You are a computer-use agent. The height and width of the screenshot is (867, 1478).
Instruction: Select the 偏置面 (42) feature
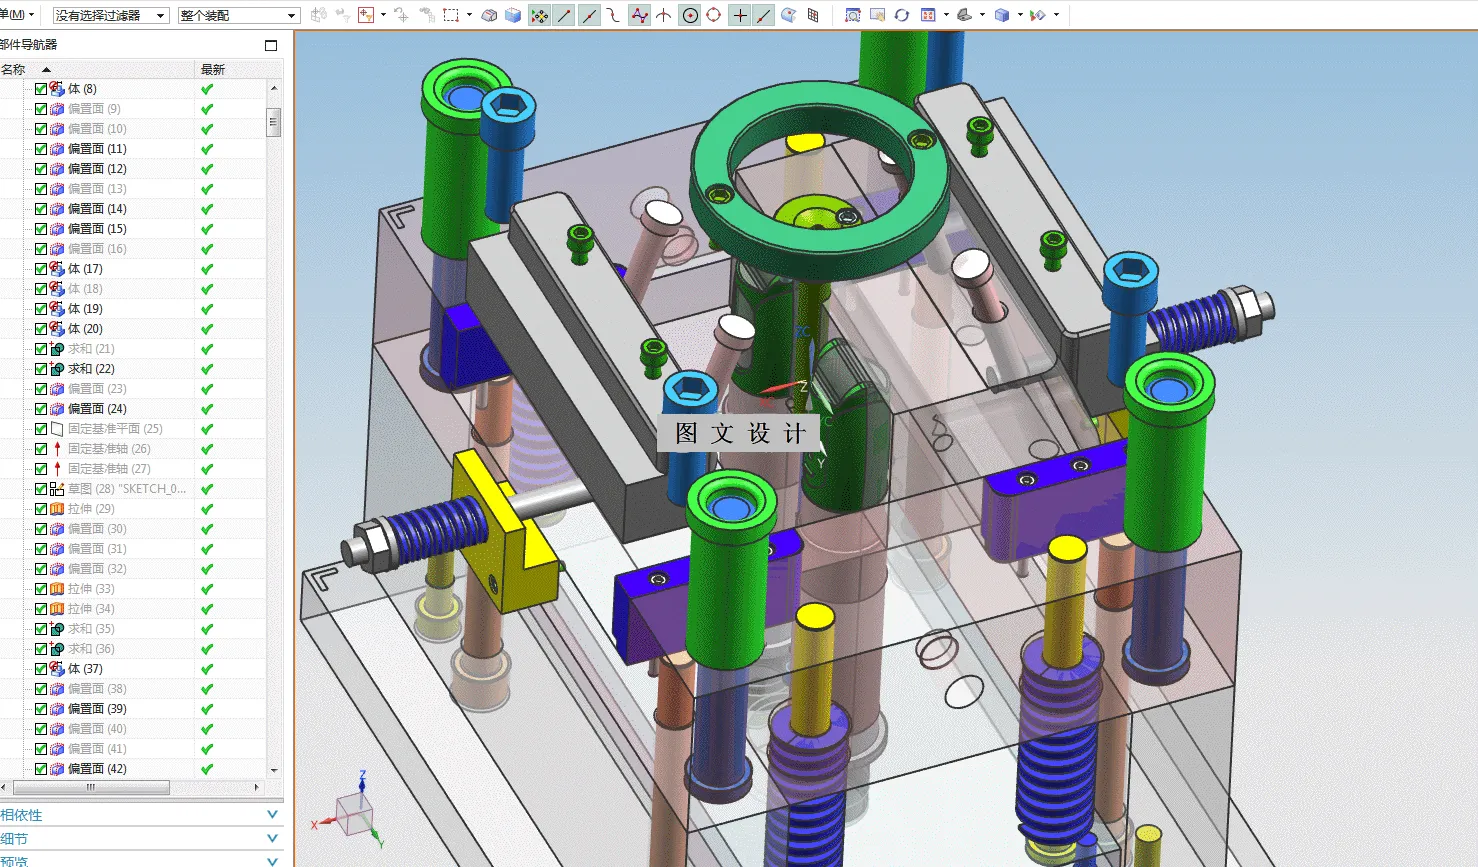click(x=97, y=769)
